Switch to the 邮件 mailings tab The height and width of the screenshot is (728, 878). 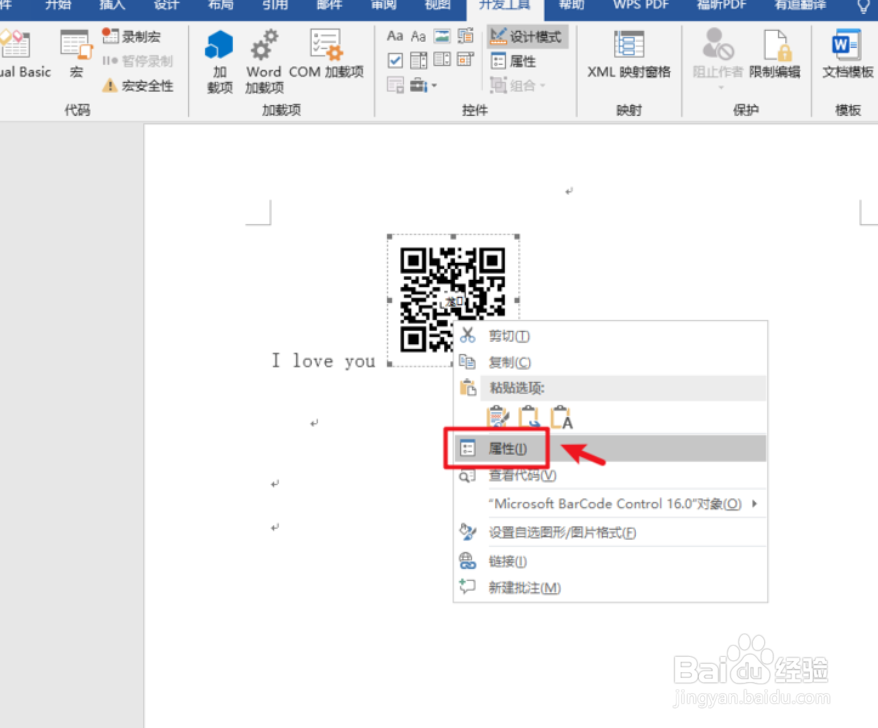point(329,5)
